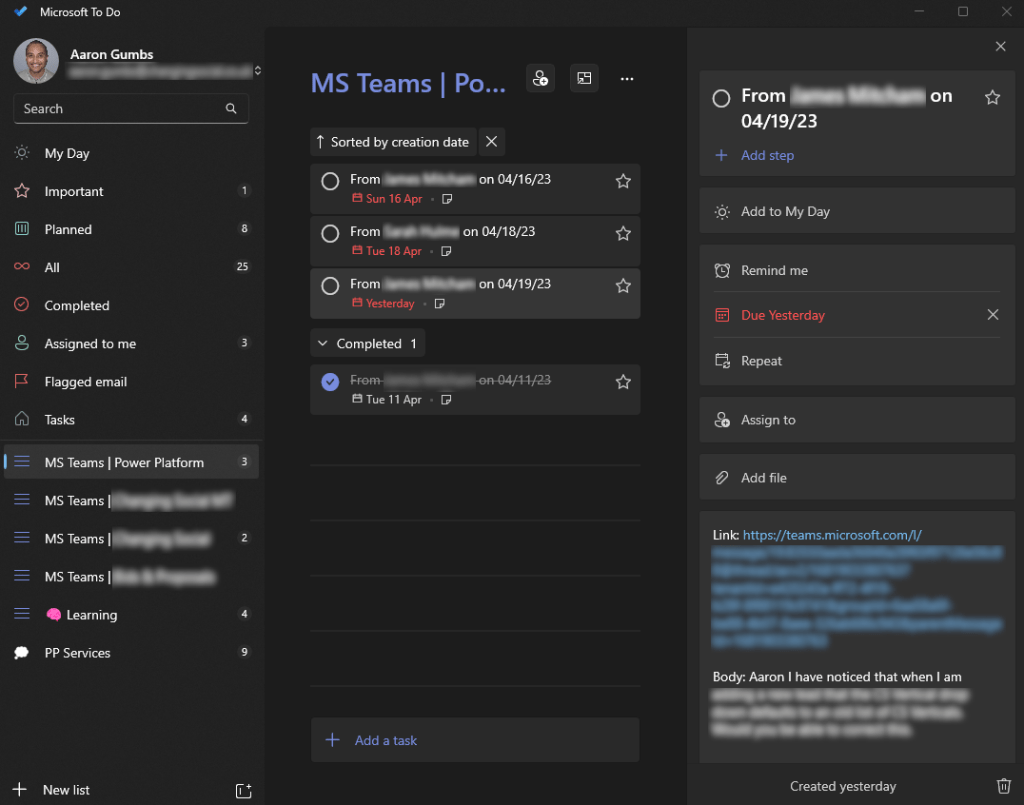This screenshot has height=805, width=1024.
Task: Click the note icon on the Sun 16 Apr task
Action: (x=447, y=199)
